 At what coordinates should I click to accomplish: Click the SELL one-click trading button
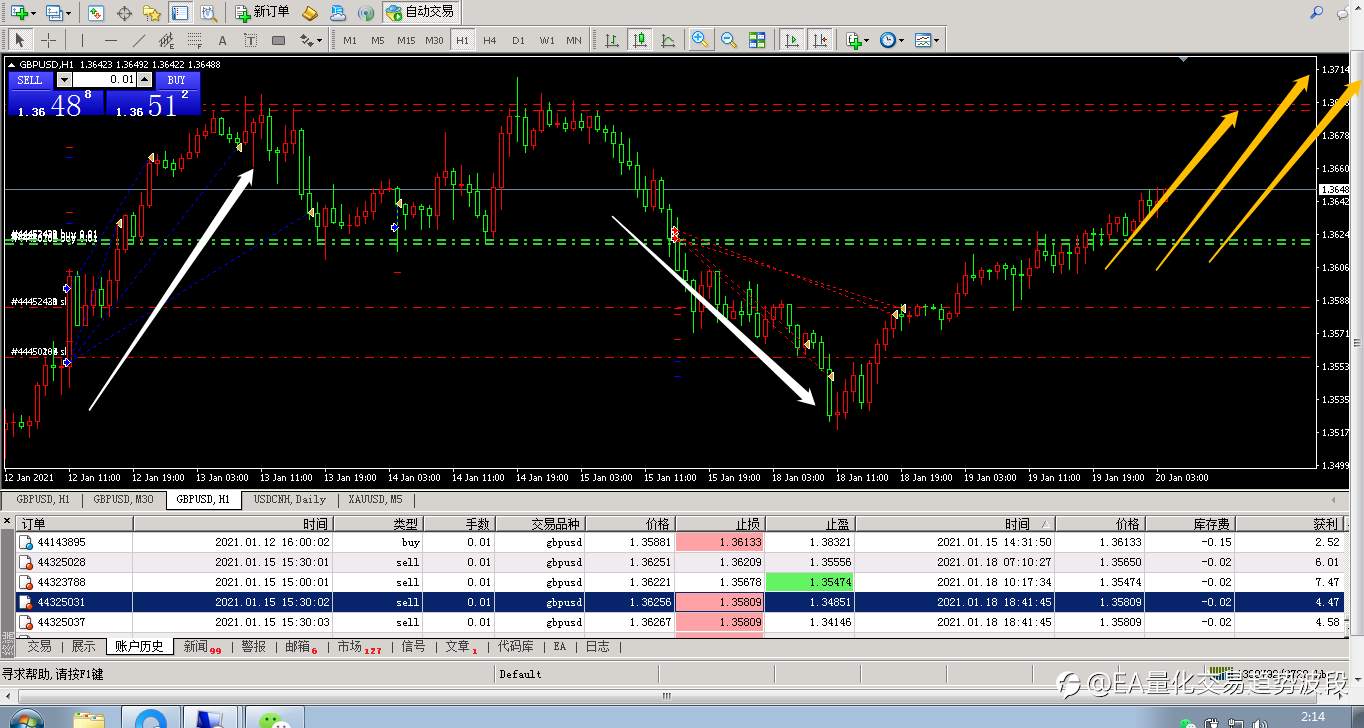point(30,80)
